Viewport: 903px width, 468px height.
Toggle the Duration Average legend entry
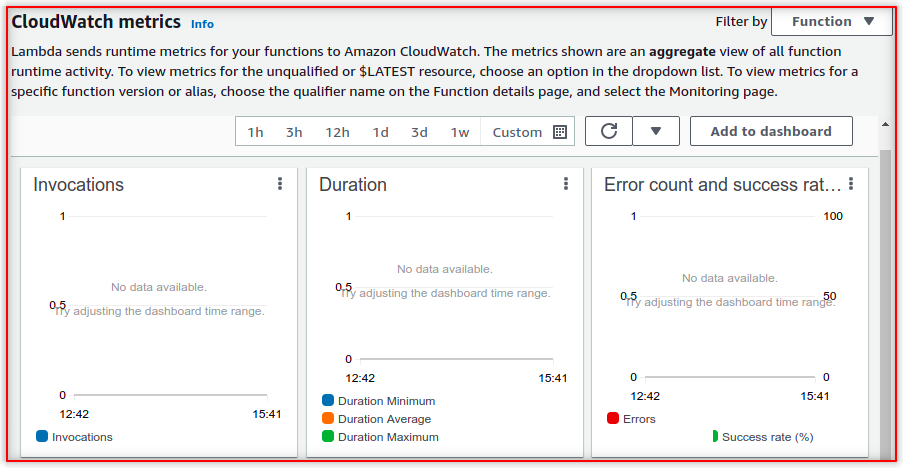point(376,419)
